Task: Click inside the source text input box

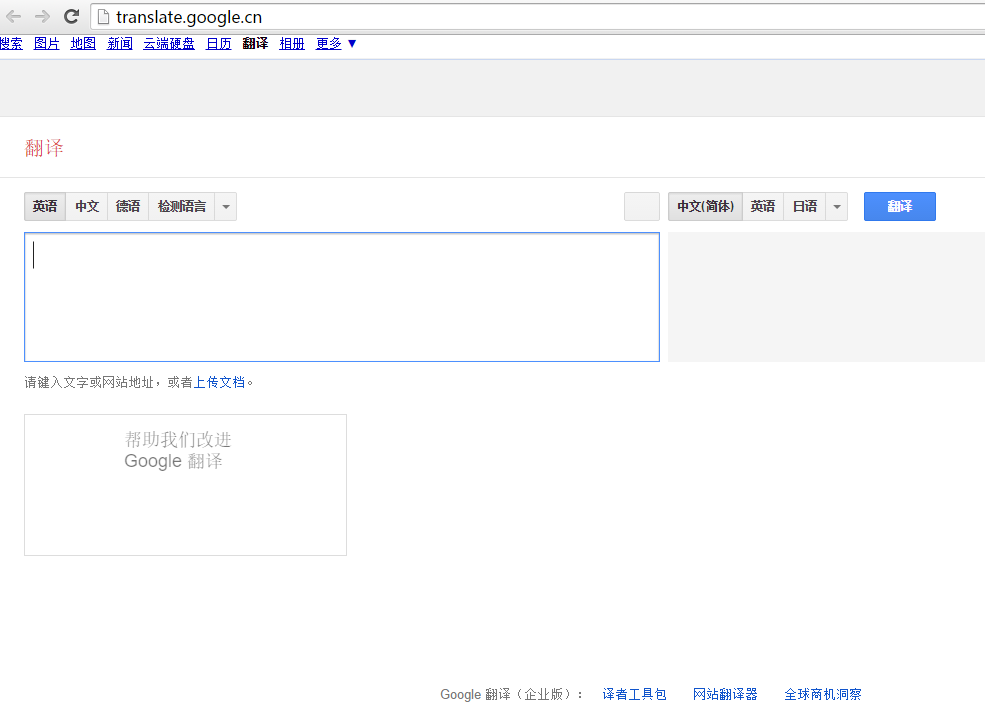Action: pos(341,297)
